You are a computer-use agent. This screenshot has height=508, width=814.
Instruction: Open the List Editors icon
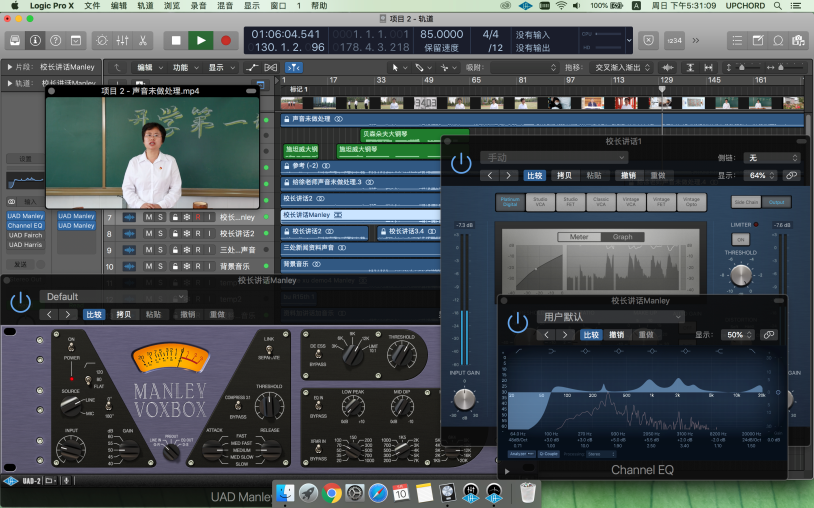[737, 40]
